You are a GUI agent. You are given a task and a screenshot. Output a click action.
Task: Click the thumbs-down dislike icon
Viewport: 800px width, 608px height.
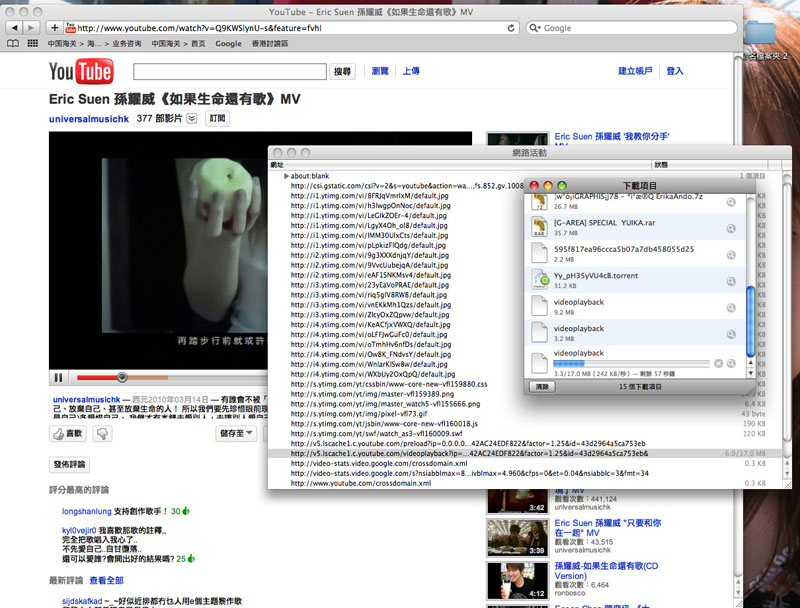(101, 434)
